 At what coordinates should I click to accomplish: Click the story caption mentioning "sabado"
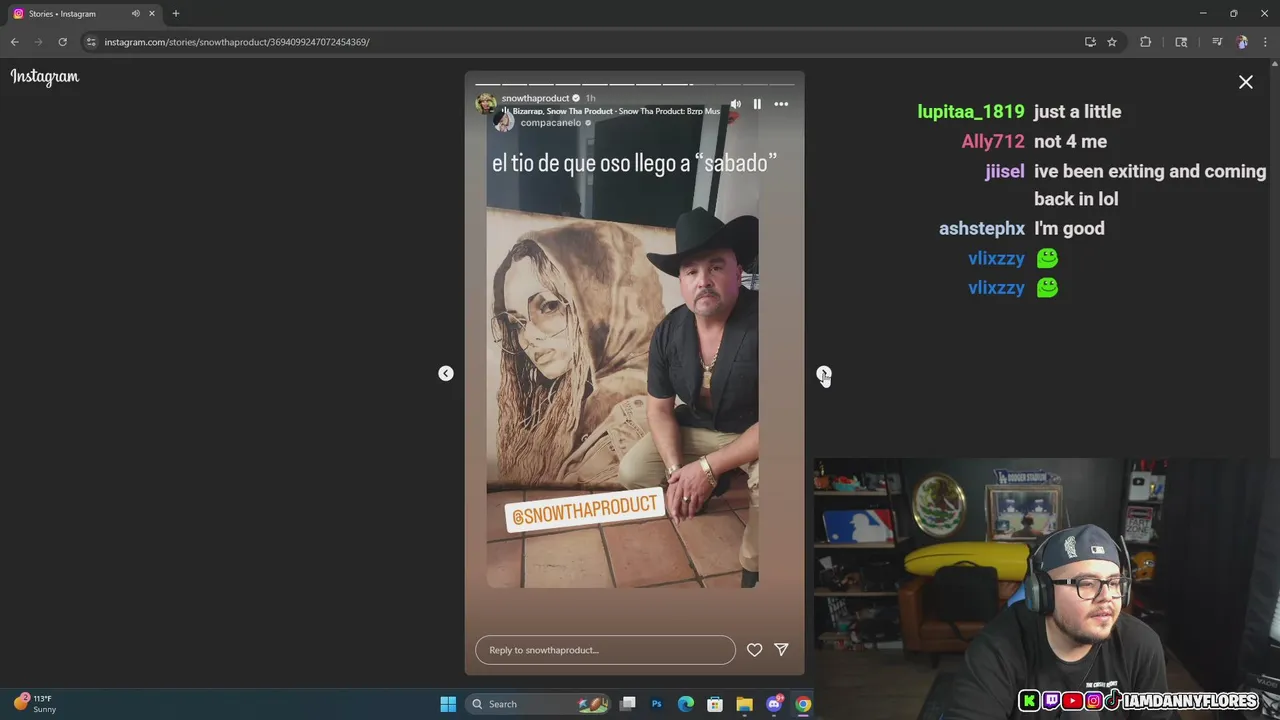tap(634, 163)
